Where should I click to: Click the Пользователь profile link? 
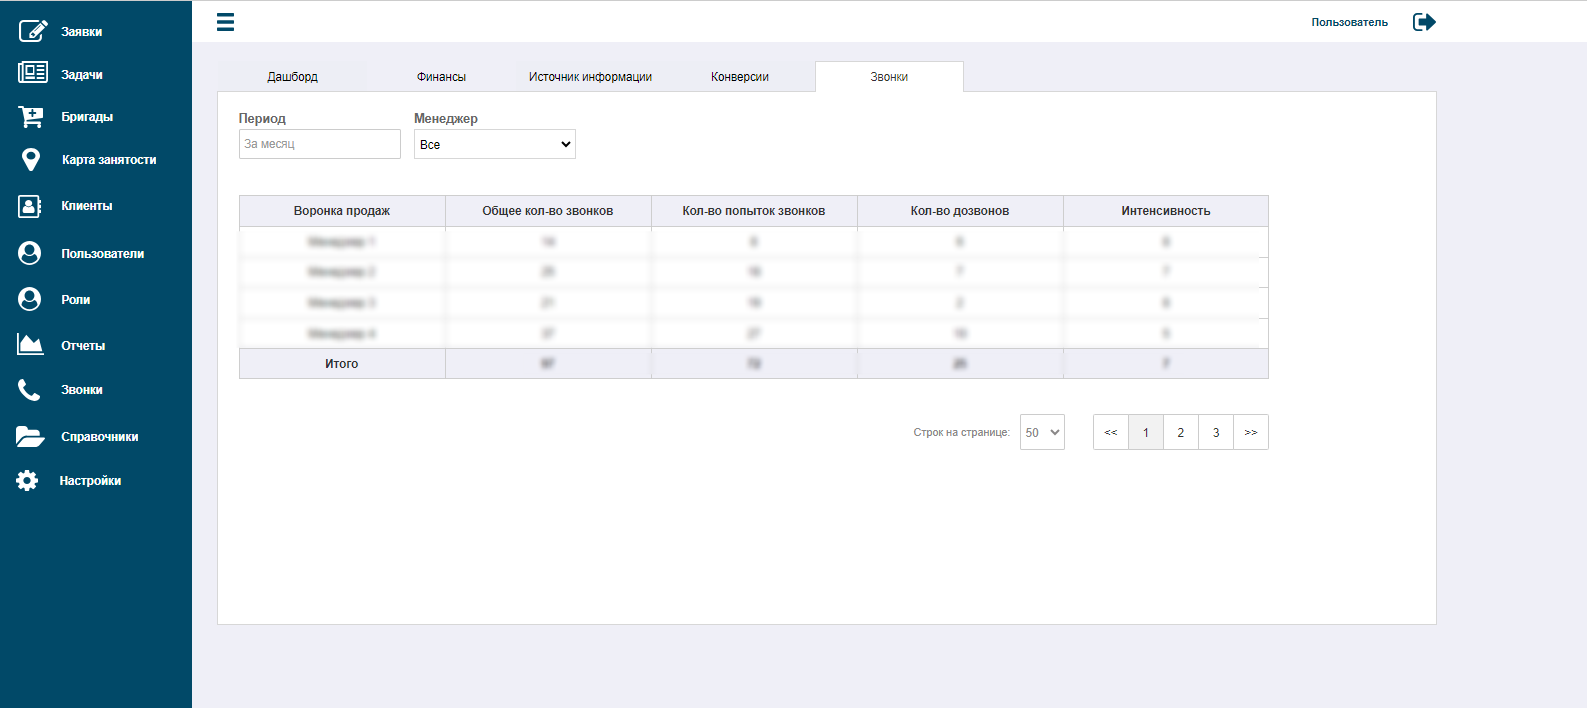[1350, 22]
